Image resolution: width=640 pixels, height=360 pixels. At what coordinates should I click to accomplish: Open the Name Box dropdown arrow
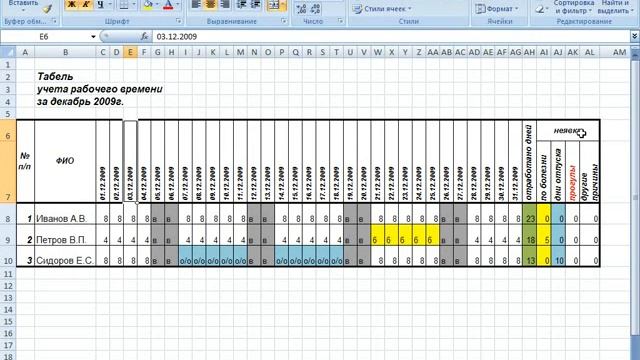click(x=93, y=37)
